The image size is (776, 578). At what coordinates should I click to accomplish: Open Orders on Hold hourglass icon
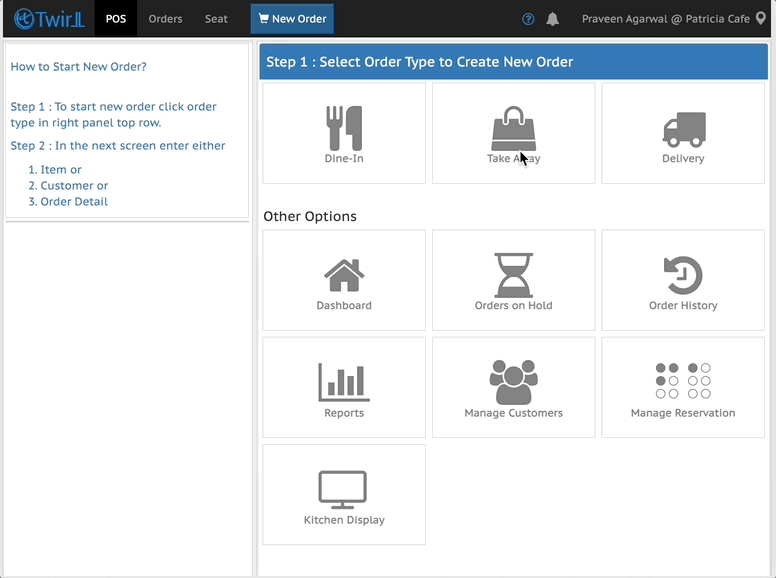513,275
